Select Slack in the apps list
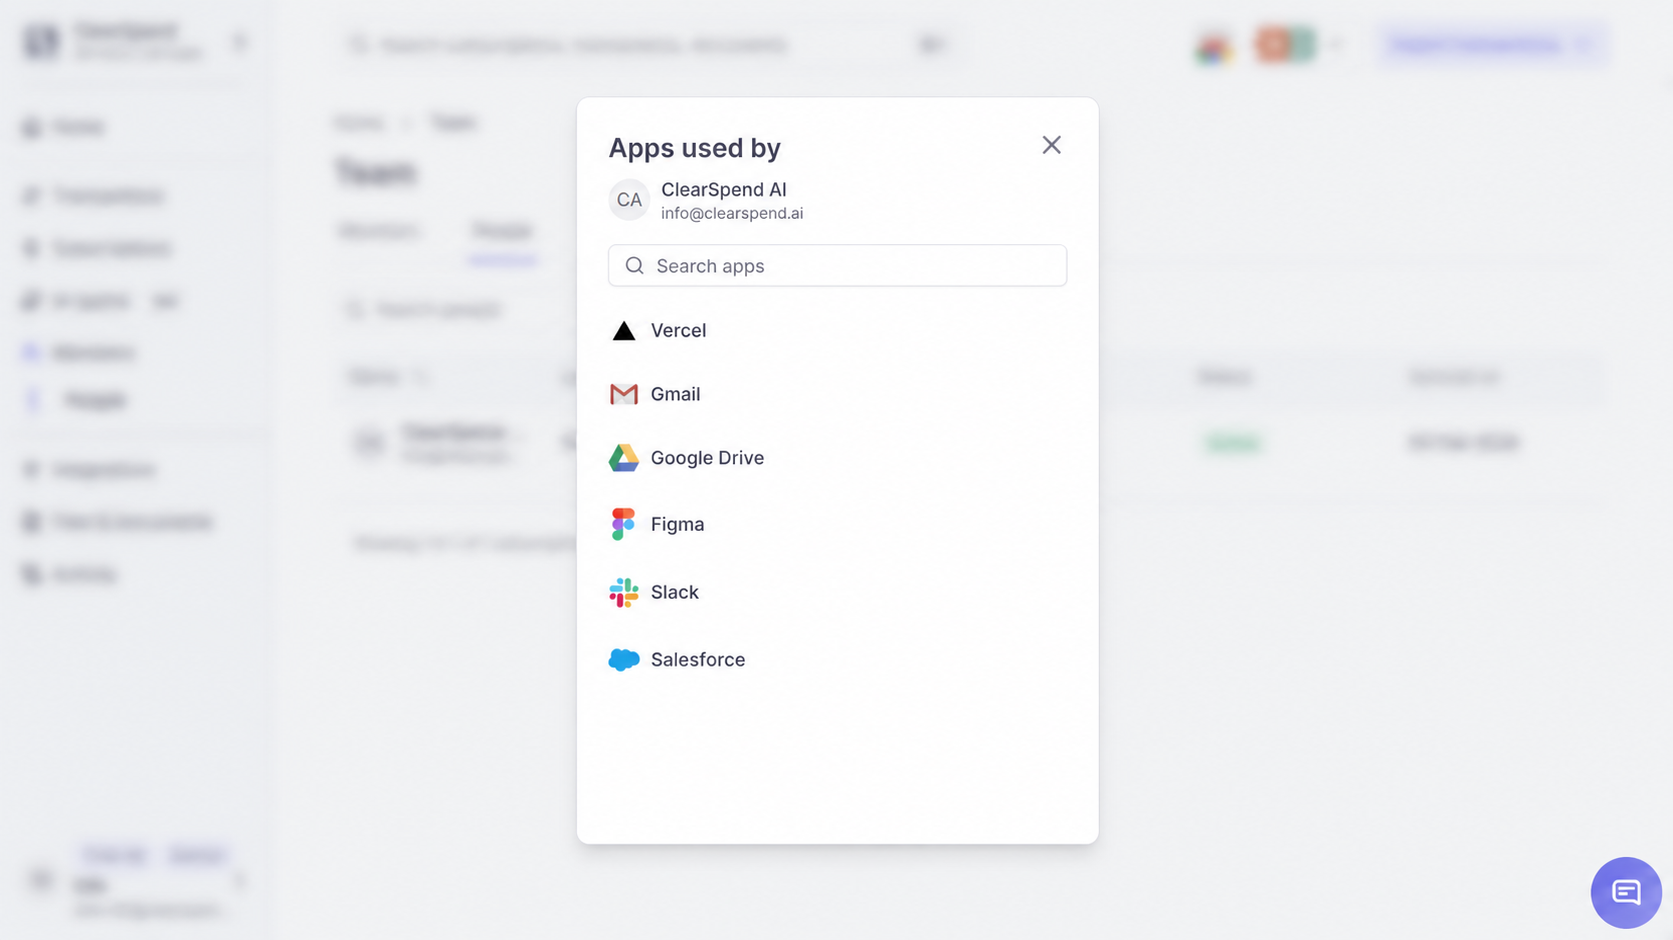1673x940 pixels. pos(837,592)
